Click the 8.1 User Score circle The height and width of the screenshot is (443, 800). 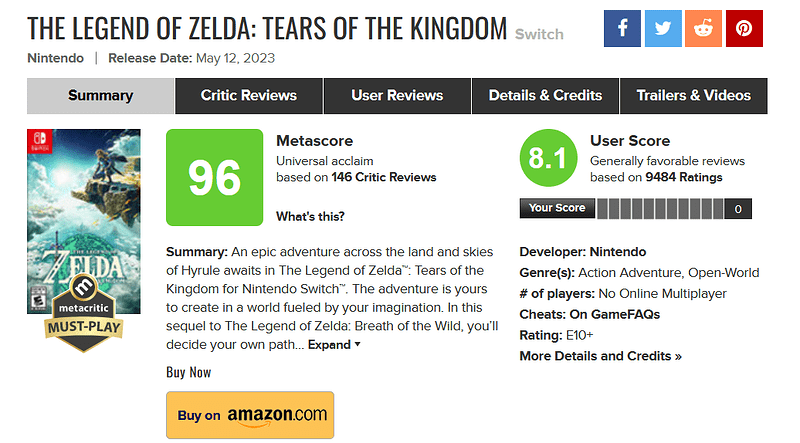point(548,159)
